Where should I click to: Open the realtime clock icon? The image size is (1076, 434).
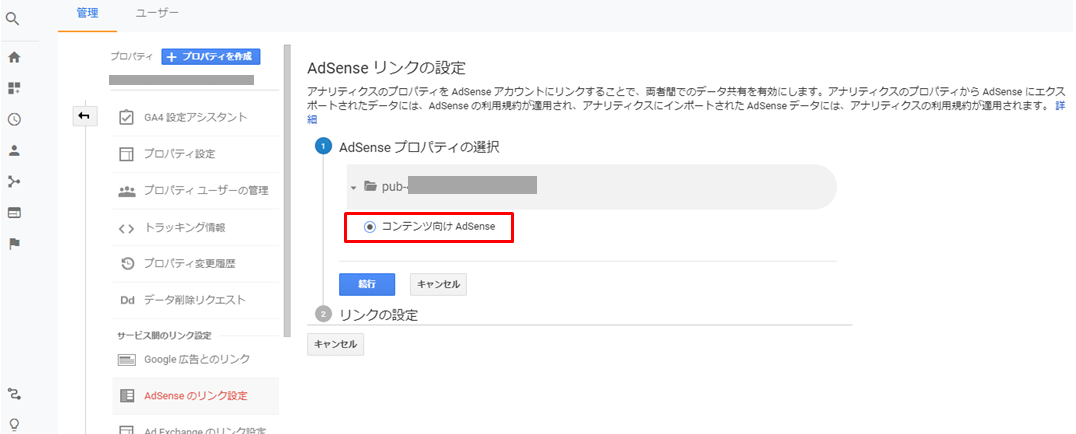[14, 119]
